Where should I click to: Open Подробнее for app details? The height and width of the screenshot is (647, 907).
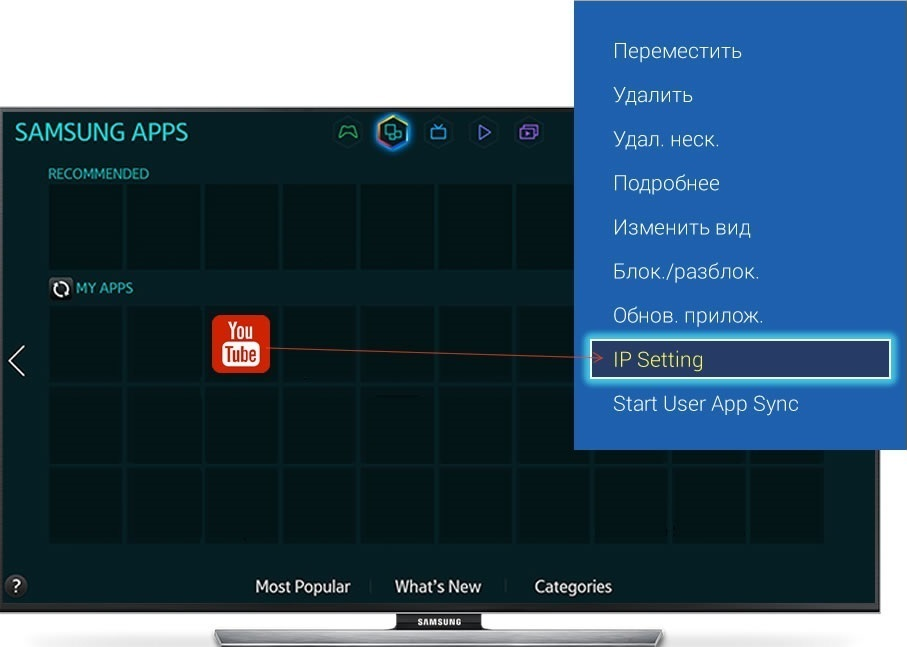click(x=666, y=183)
